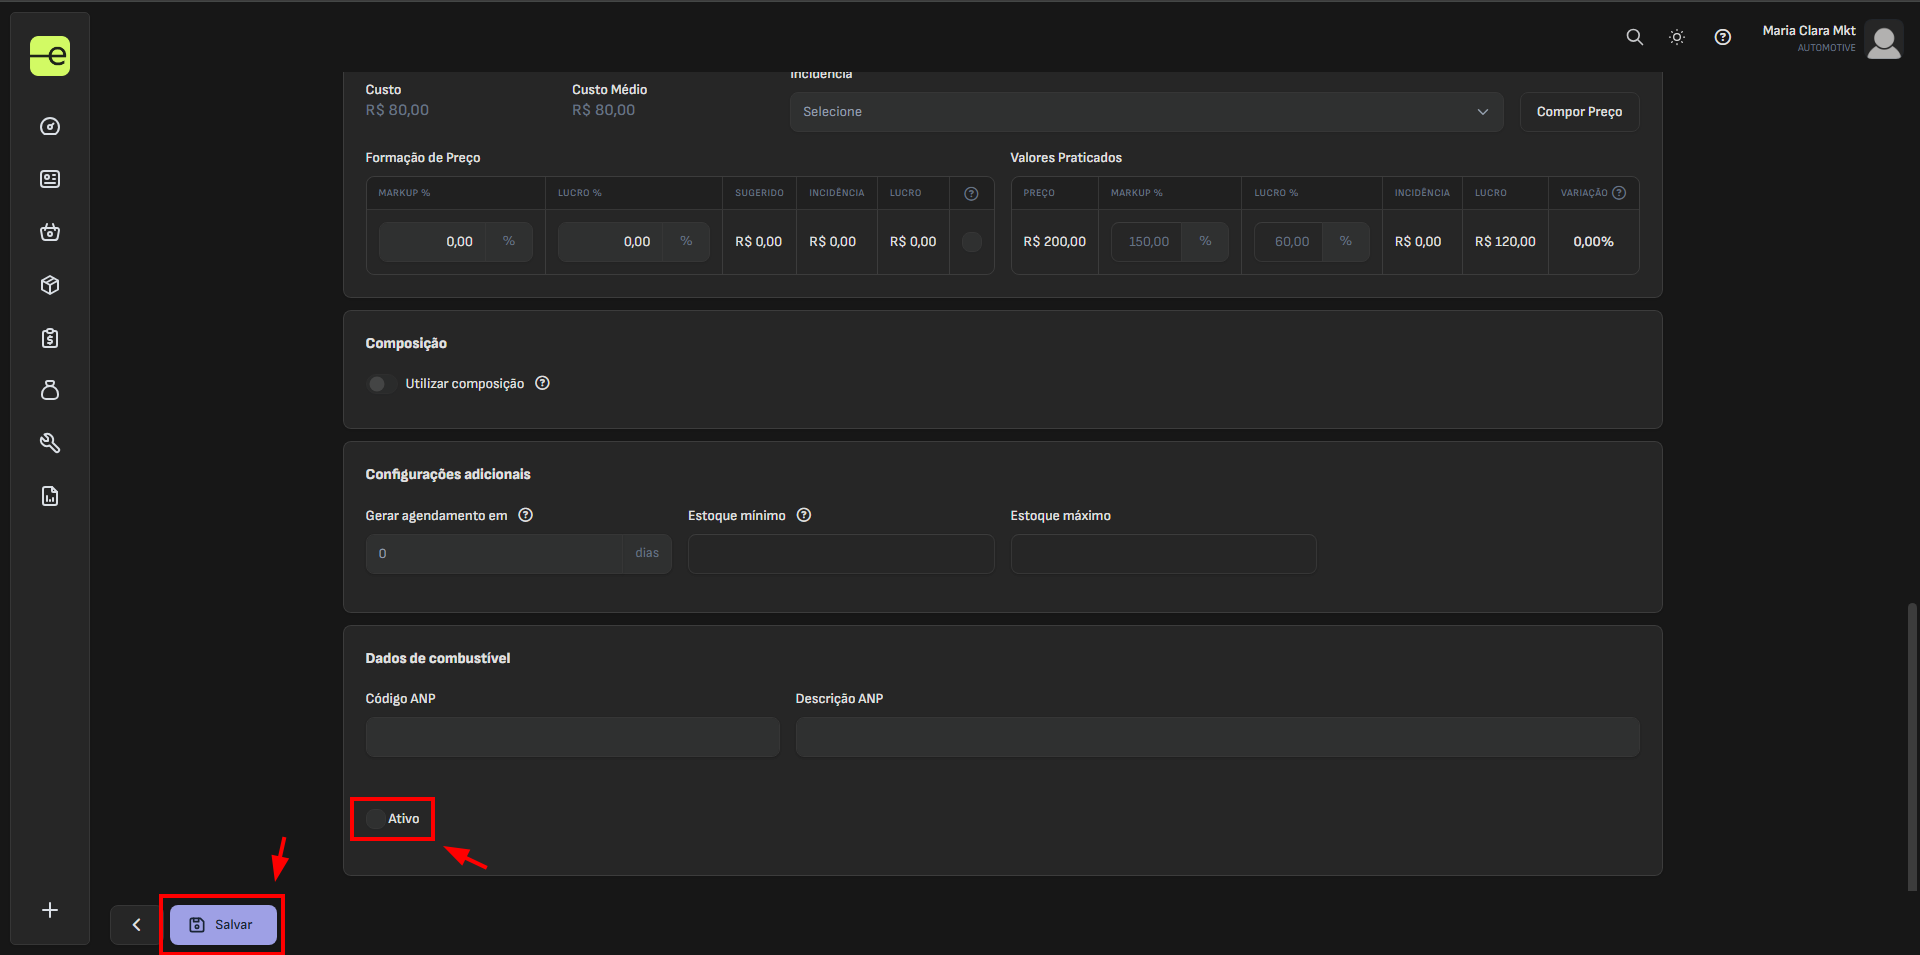Screen dimensions: 1920x955
Task: Click the Custo Médio value
Action: tap(603, 110)
